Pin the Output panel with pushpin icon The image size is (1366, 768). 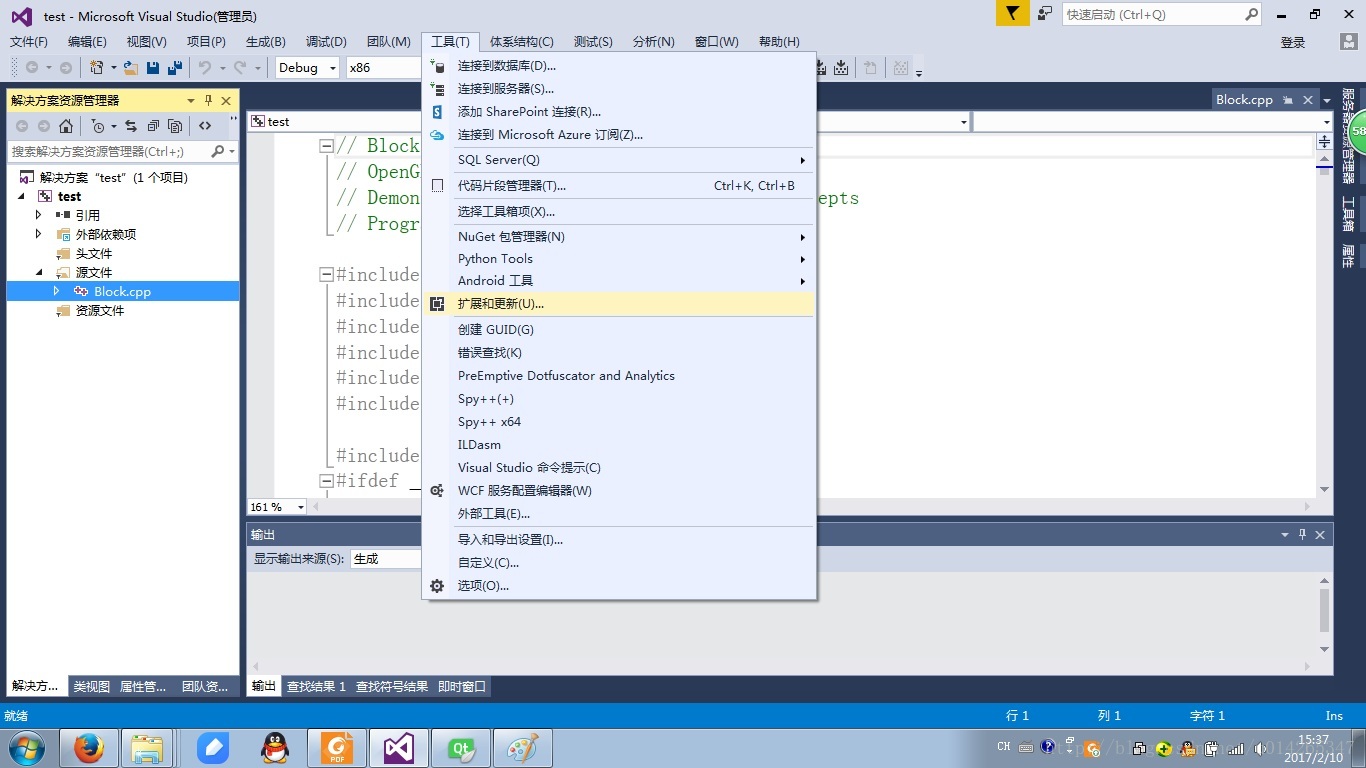pyautogui.click(x=1303, y=535)
